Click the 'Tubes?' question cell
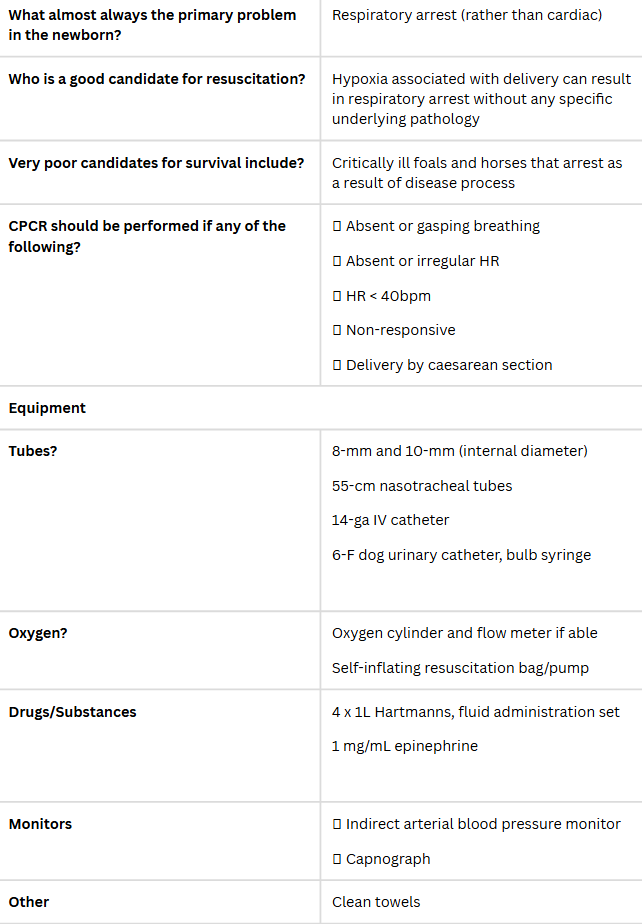642x924 pixels. click(33, 451)
